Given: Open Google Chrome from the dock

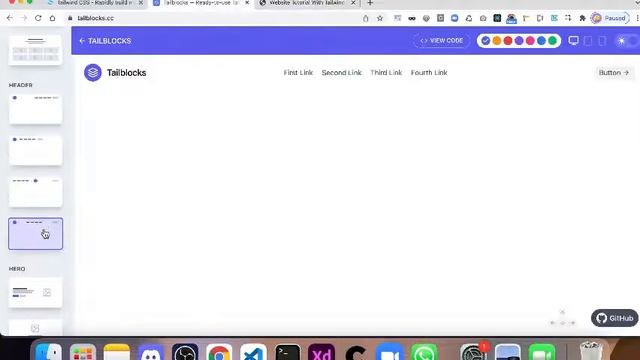Looking at the screenshot, I should point(219,352).
